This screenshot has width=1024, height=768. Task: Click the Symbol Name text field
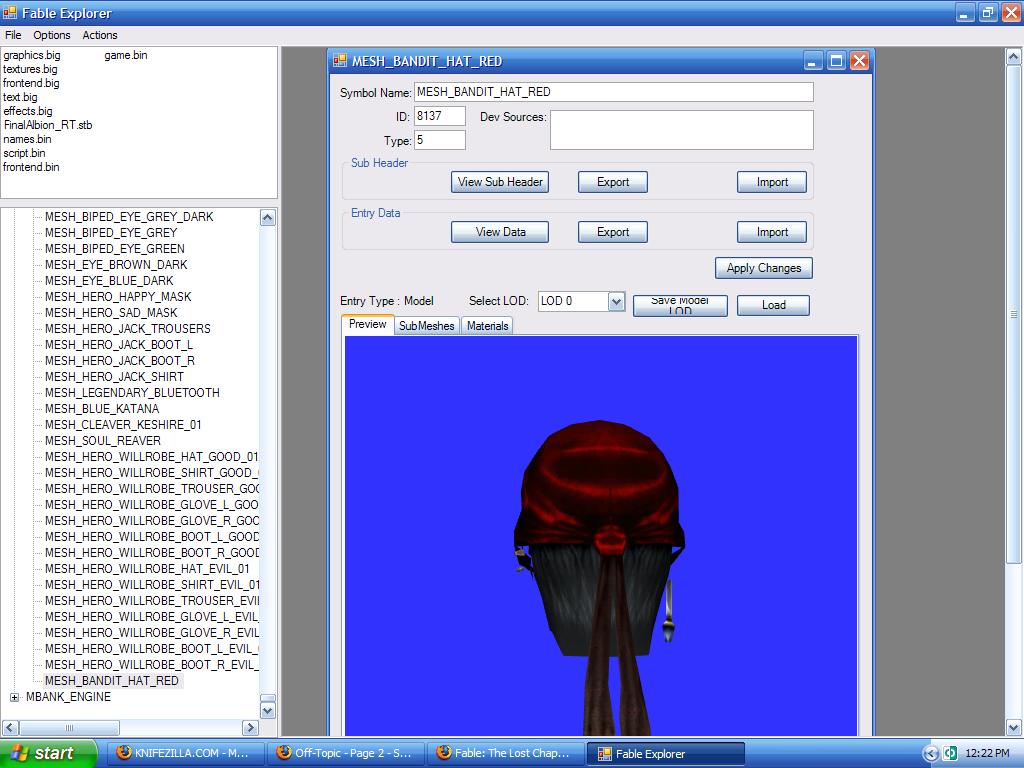coord(613,92)
